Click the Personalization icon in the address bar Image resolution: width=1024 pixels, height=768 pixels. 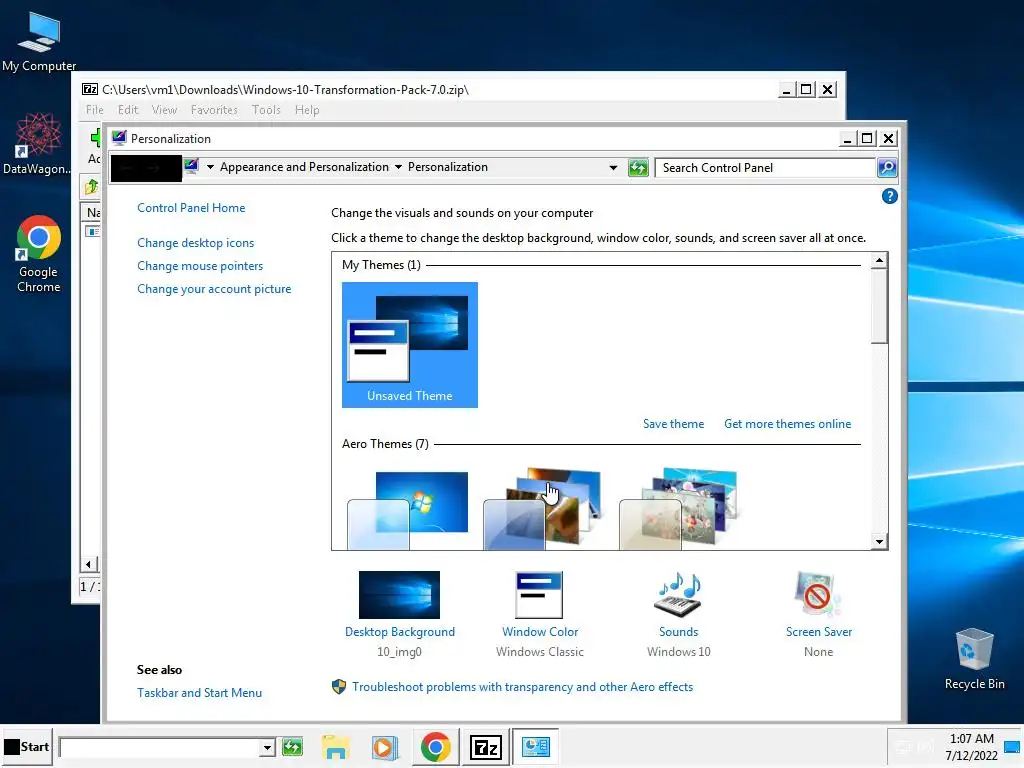tap(191, 166)
